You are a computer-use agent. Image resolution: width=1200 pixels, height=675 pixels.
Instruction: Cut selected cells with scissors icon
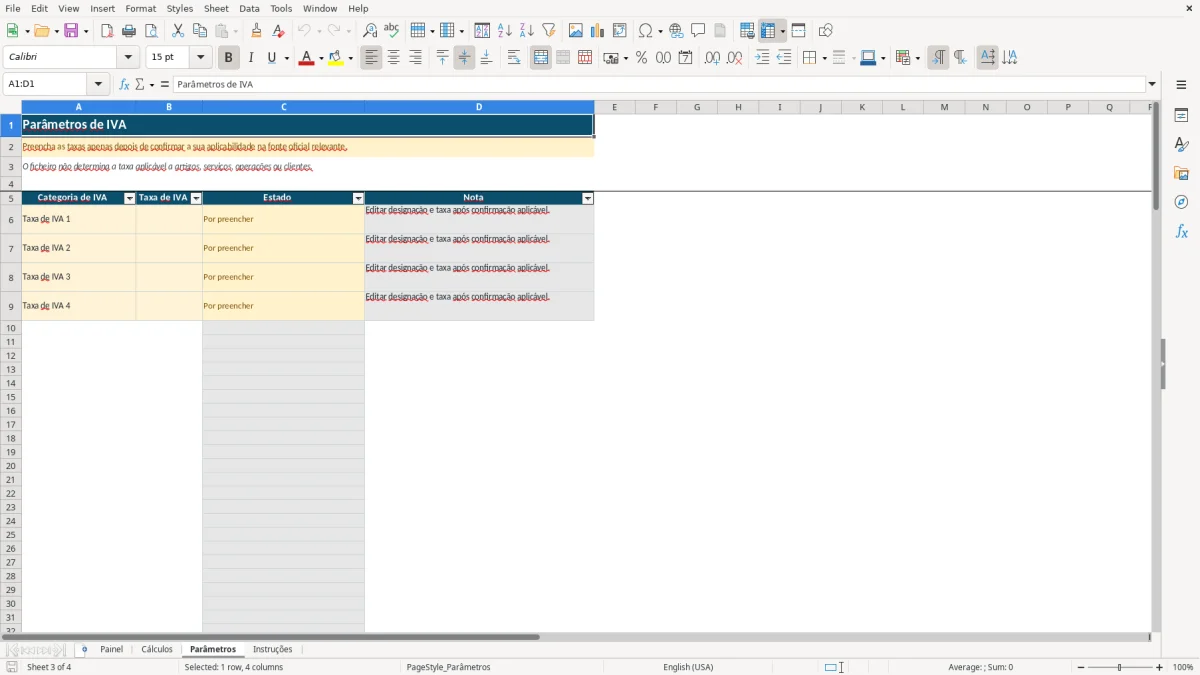coord(178,31)
